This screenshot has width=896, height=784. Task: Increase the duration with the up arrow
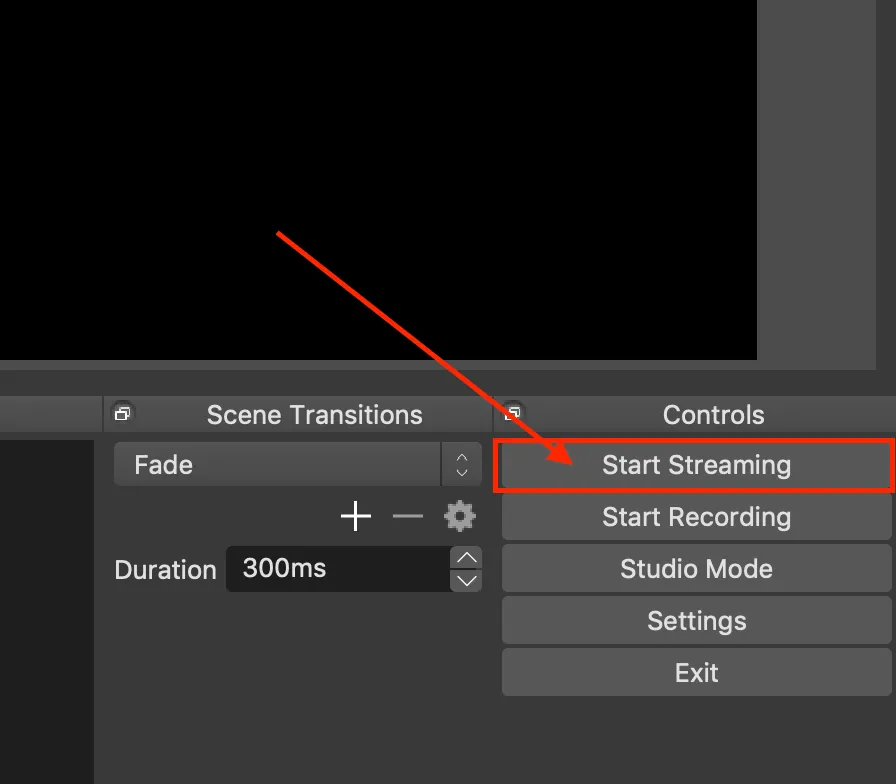(465, 558)
